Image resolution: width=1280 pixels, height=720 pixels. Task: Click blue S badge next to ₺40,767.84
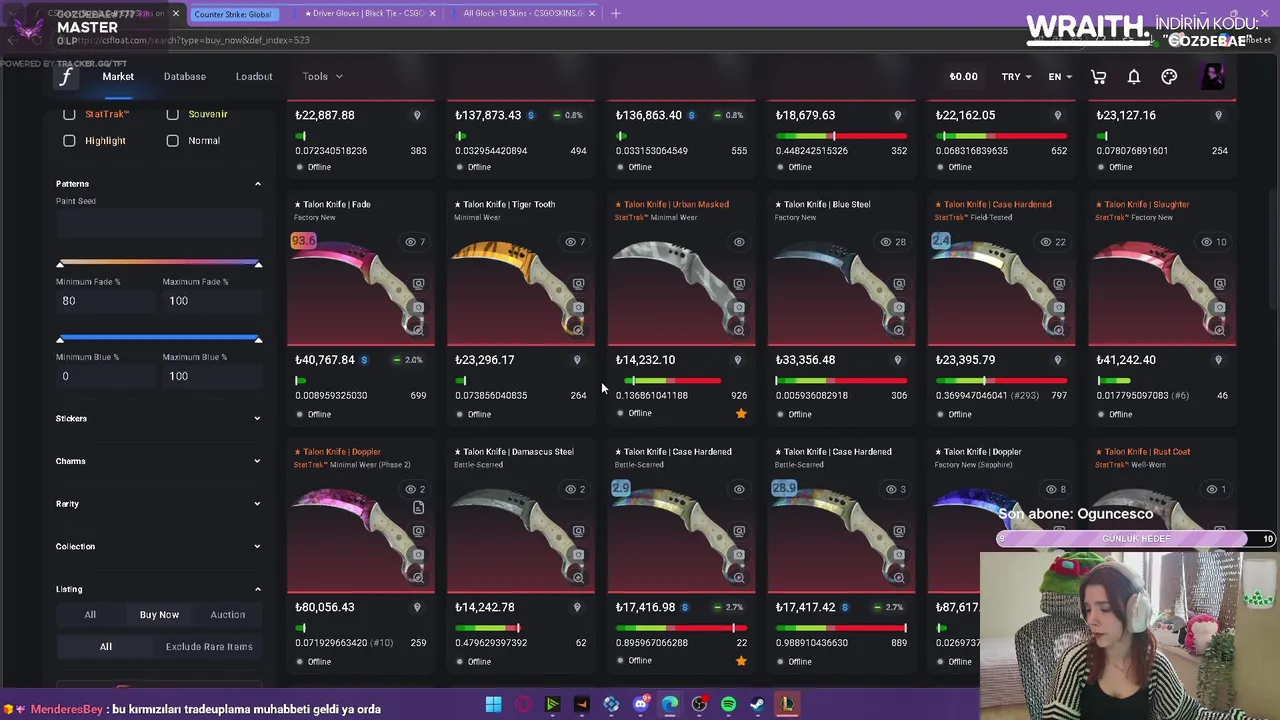pyautogui.click(x=364, y=360)
